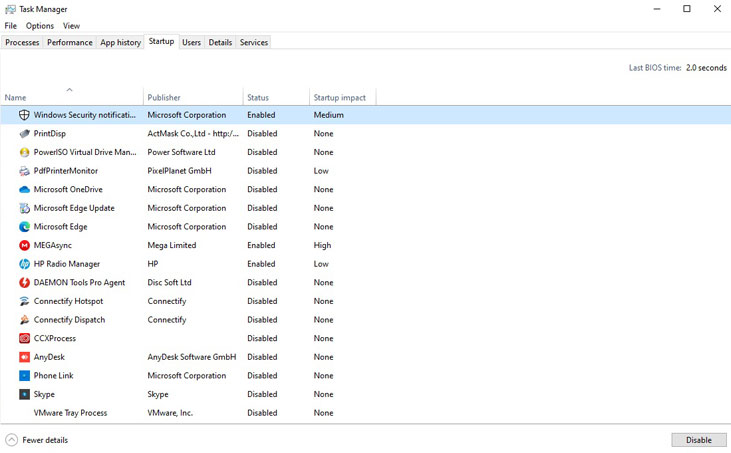The image size is (731, 453).
Task: Click Low impact in PdfPrinterMonitor row
Action: [x=321, y=171]
